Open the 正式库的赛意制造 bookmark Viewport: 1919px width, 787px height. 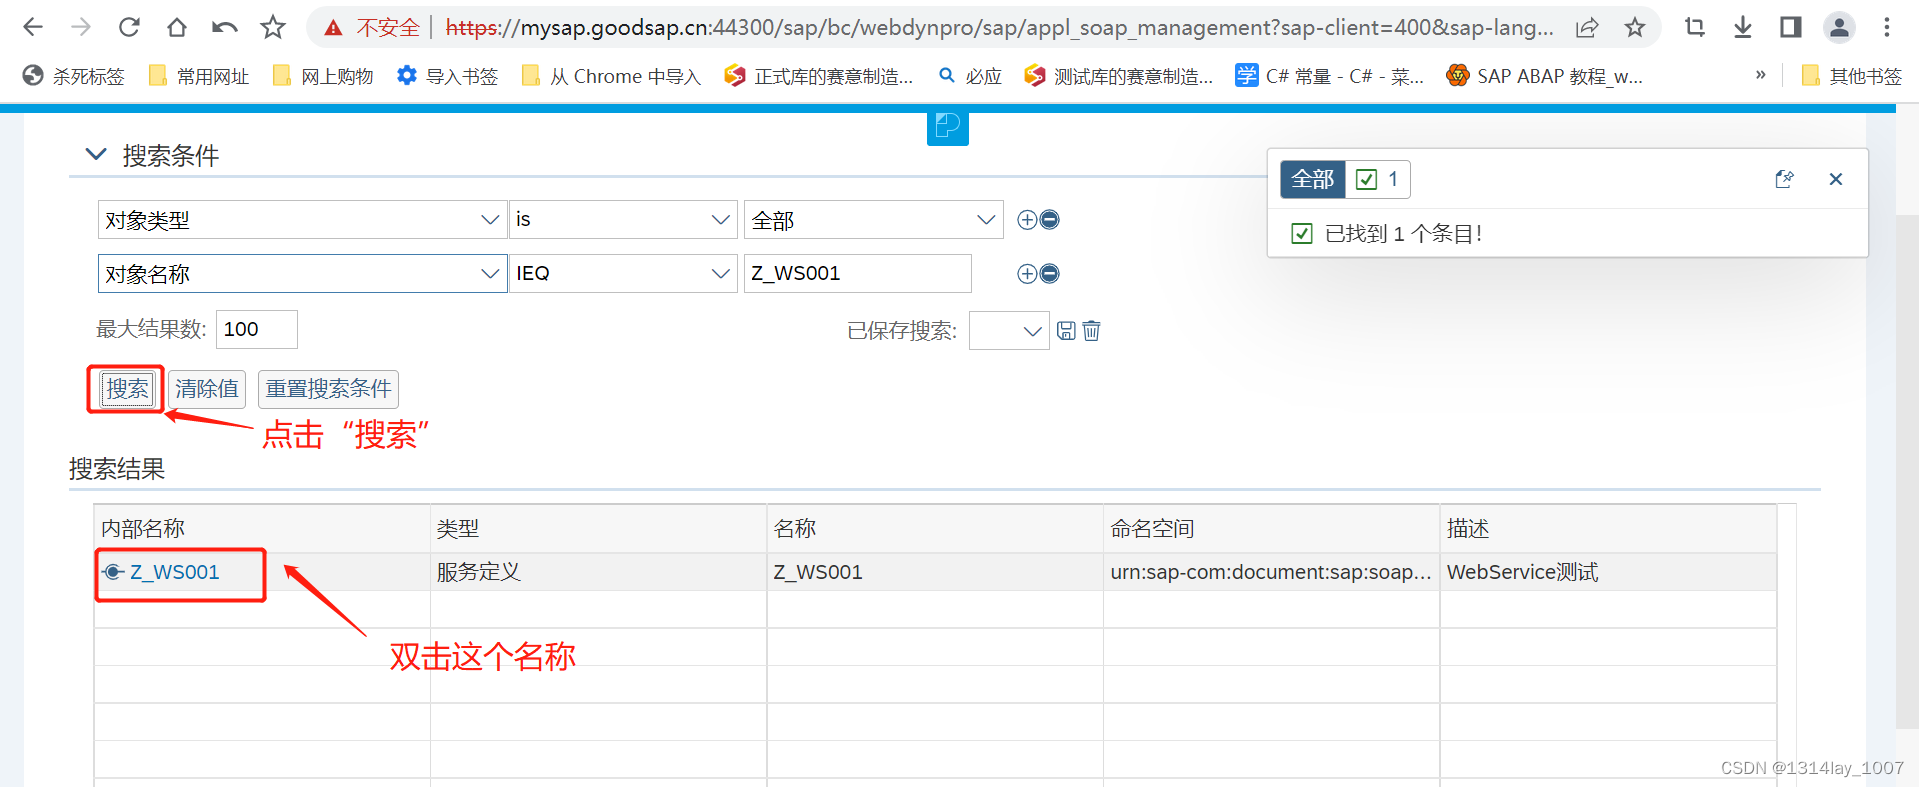click(x=819, y=76)
